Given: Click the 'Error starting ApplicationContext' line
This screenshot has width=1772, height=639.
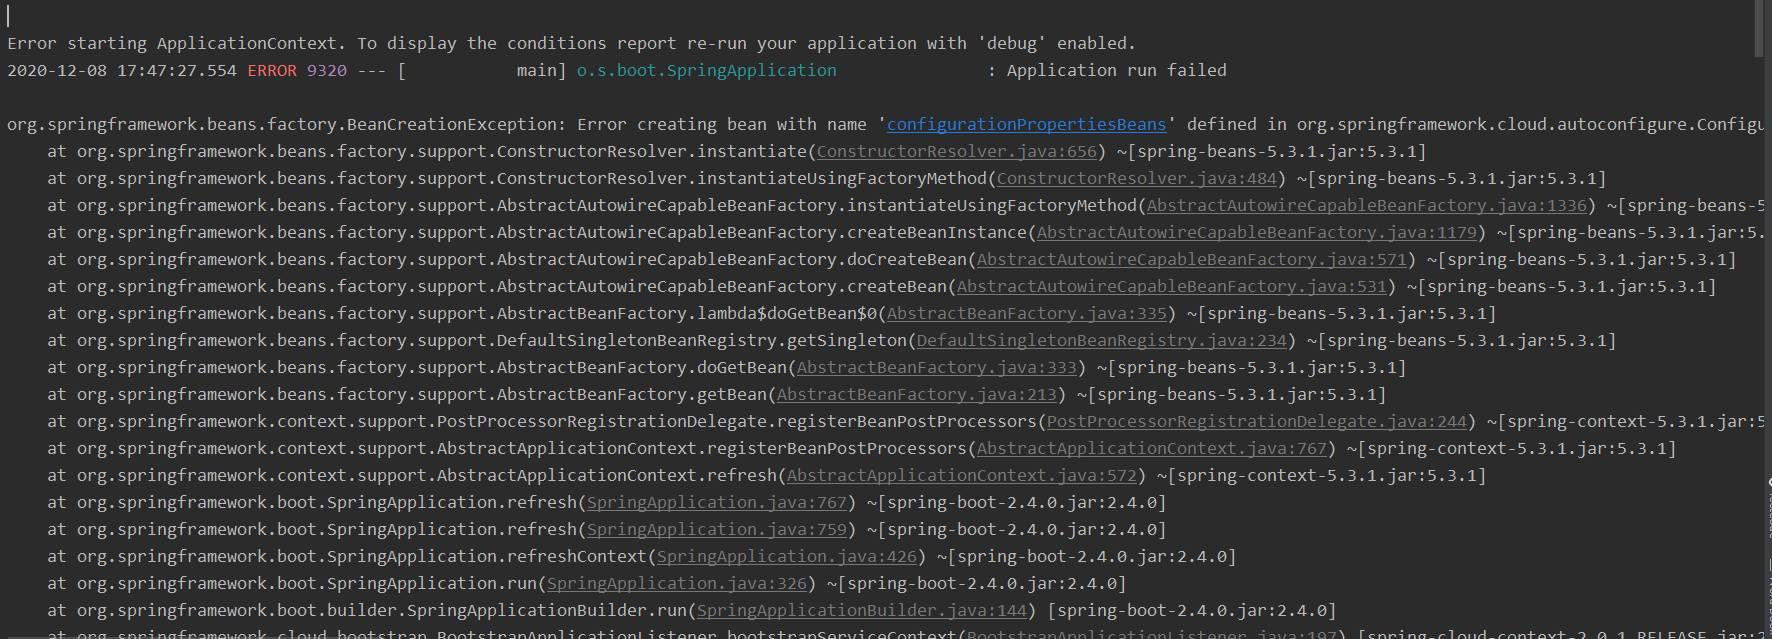Looking at the screenshot, I should (571, 43).
